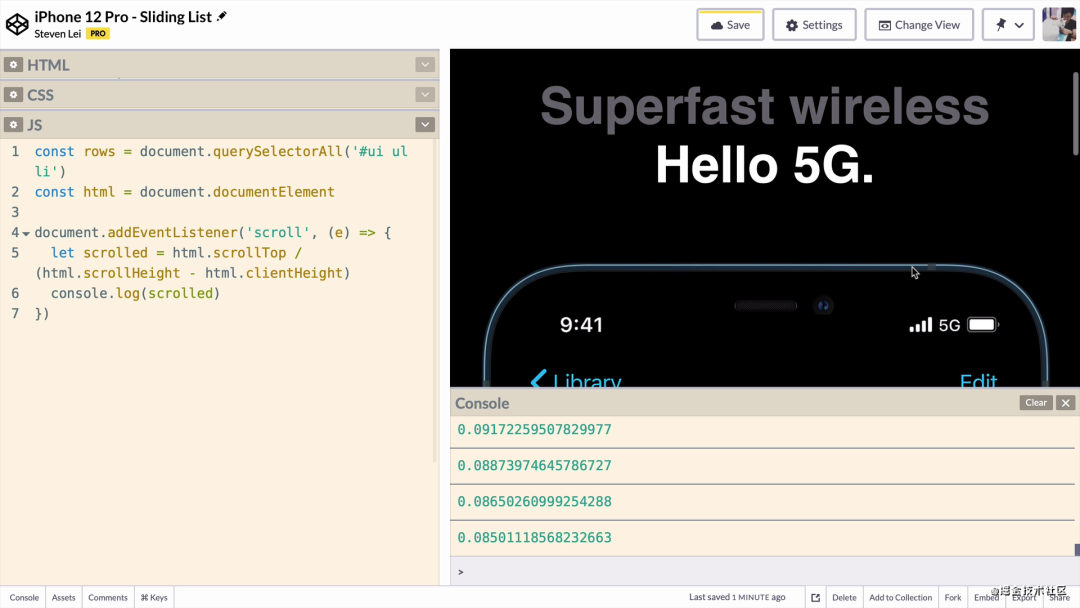Open pen in new window icon
Image resolution: width=1080 pixels, height=608 pixels.
pos(816,597)
